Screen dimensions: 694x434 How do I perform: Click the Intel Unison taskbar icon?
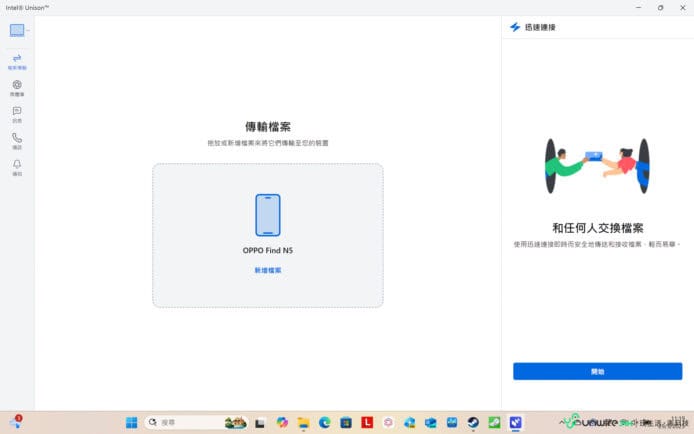(x=516, y=422)
